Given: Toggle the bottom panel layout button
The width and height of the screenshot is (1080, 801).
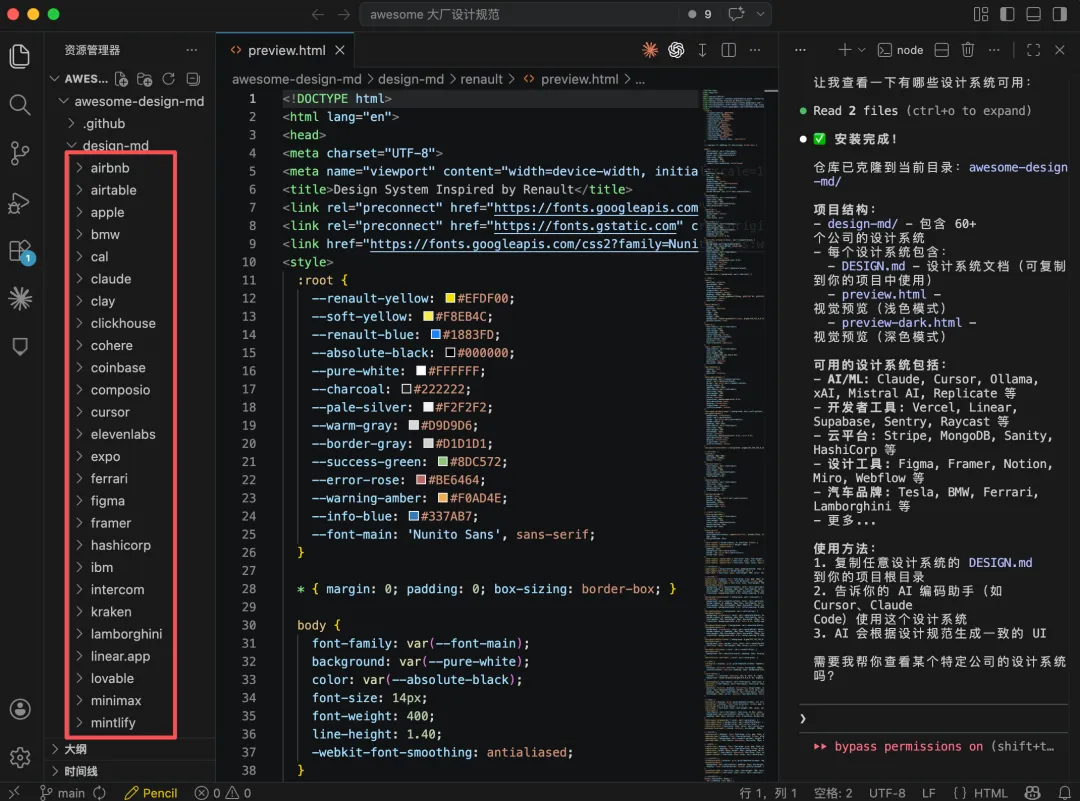Looking at the screenshot, I should point(1033,14).
